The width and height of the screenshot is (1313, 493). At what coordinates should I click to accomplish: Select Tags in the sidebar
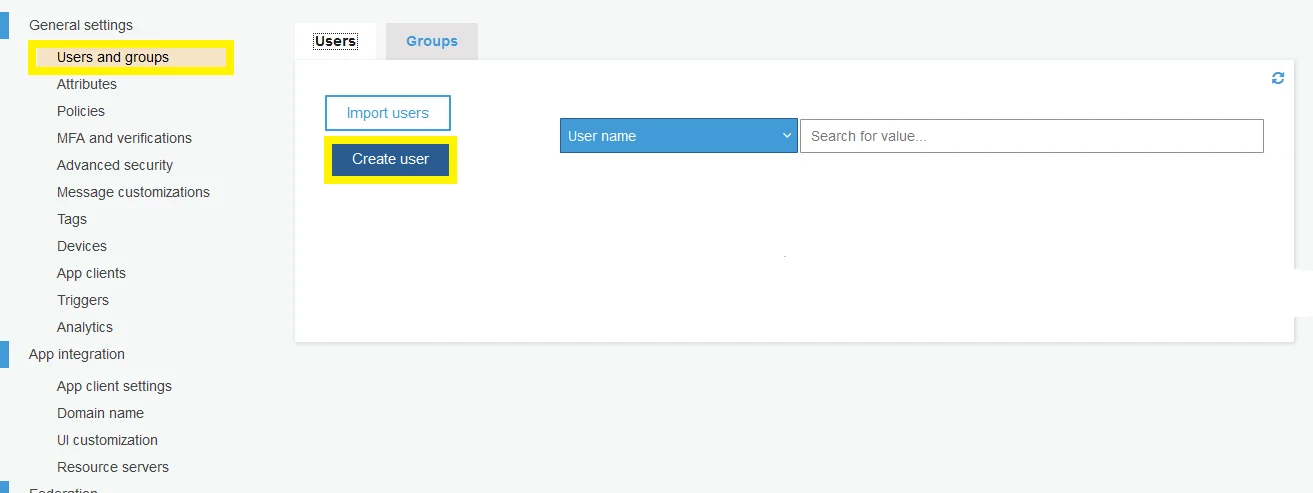coord(72,219)
